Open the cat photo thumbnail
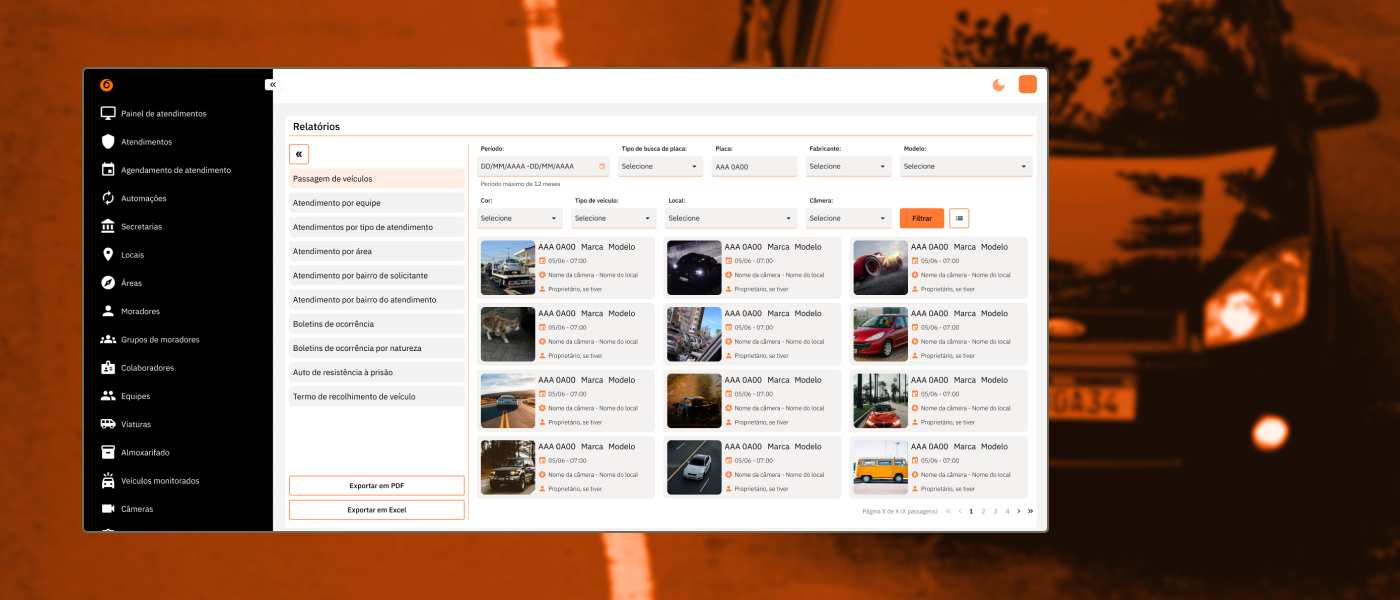Viewport: 1400px width, 600px height. coord(508,334)
